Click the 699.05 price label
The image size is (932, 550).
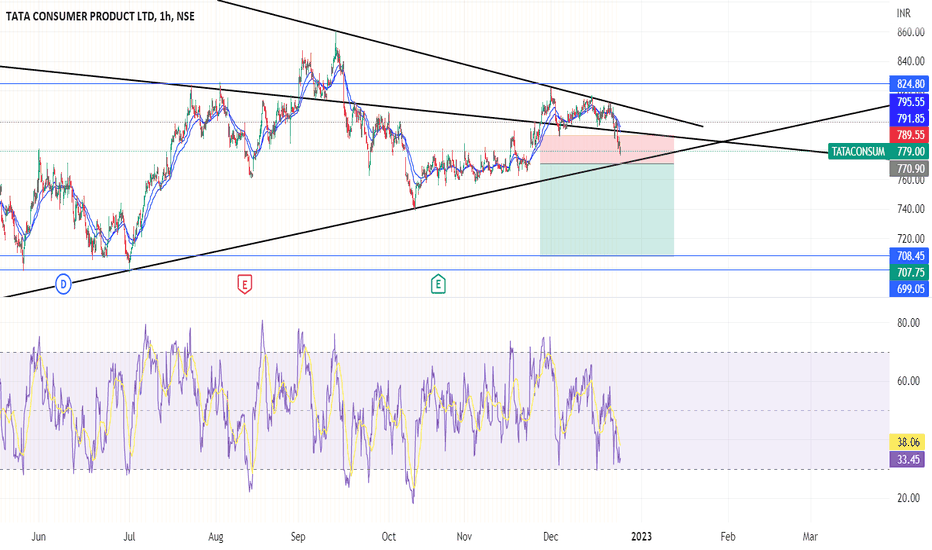coord(909,289)
